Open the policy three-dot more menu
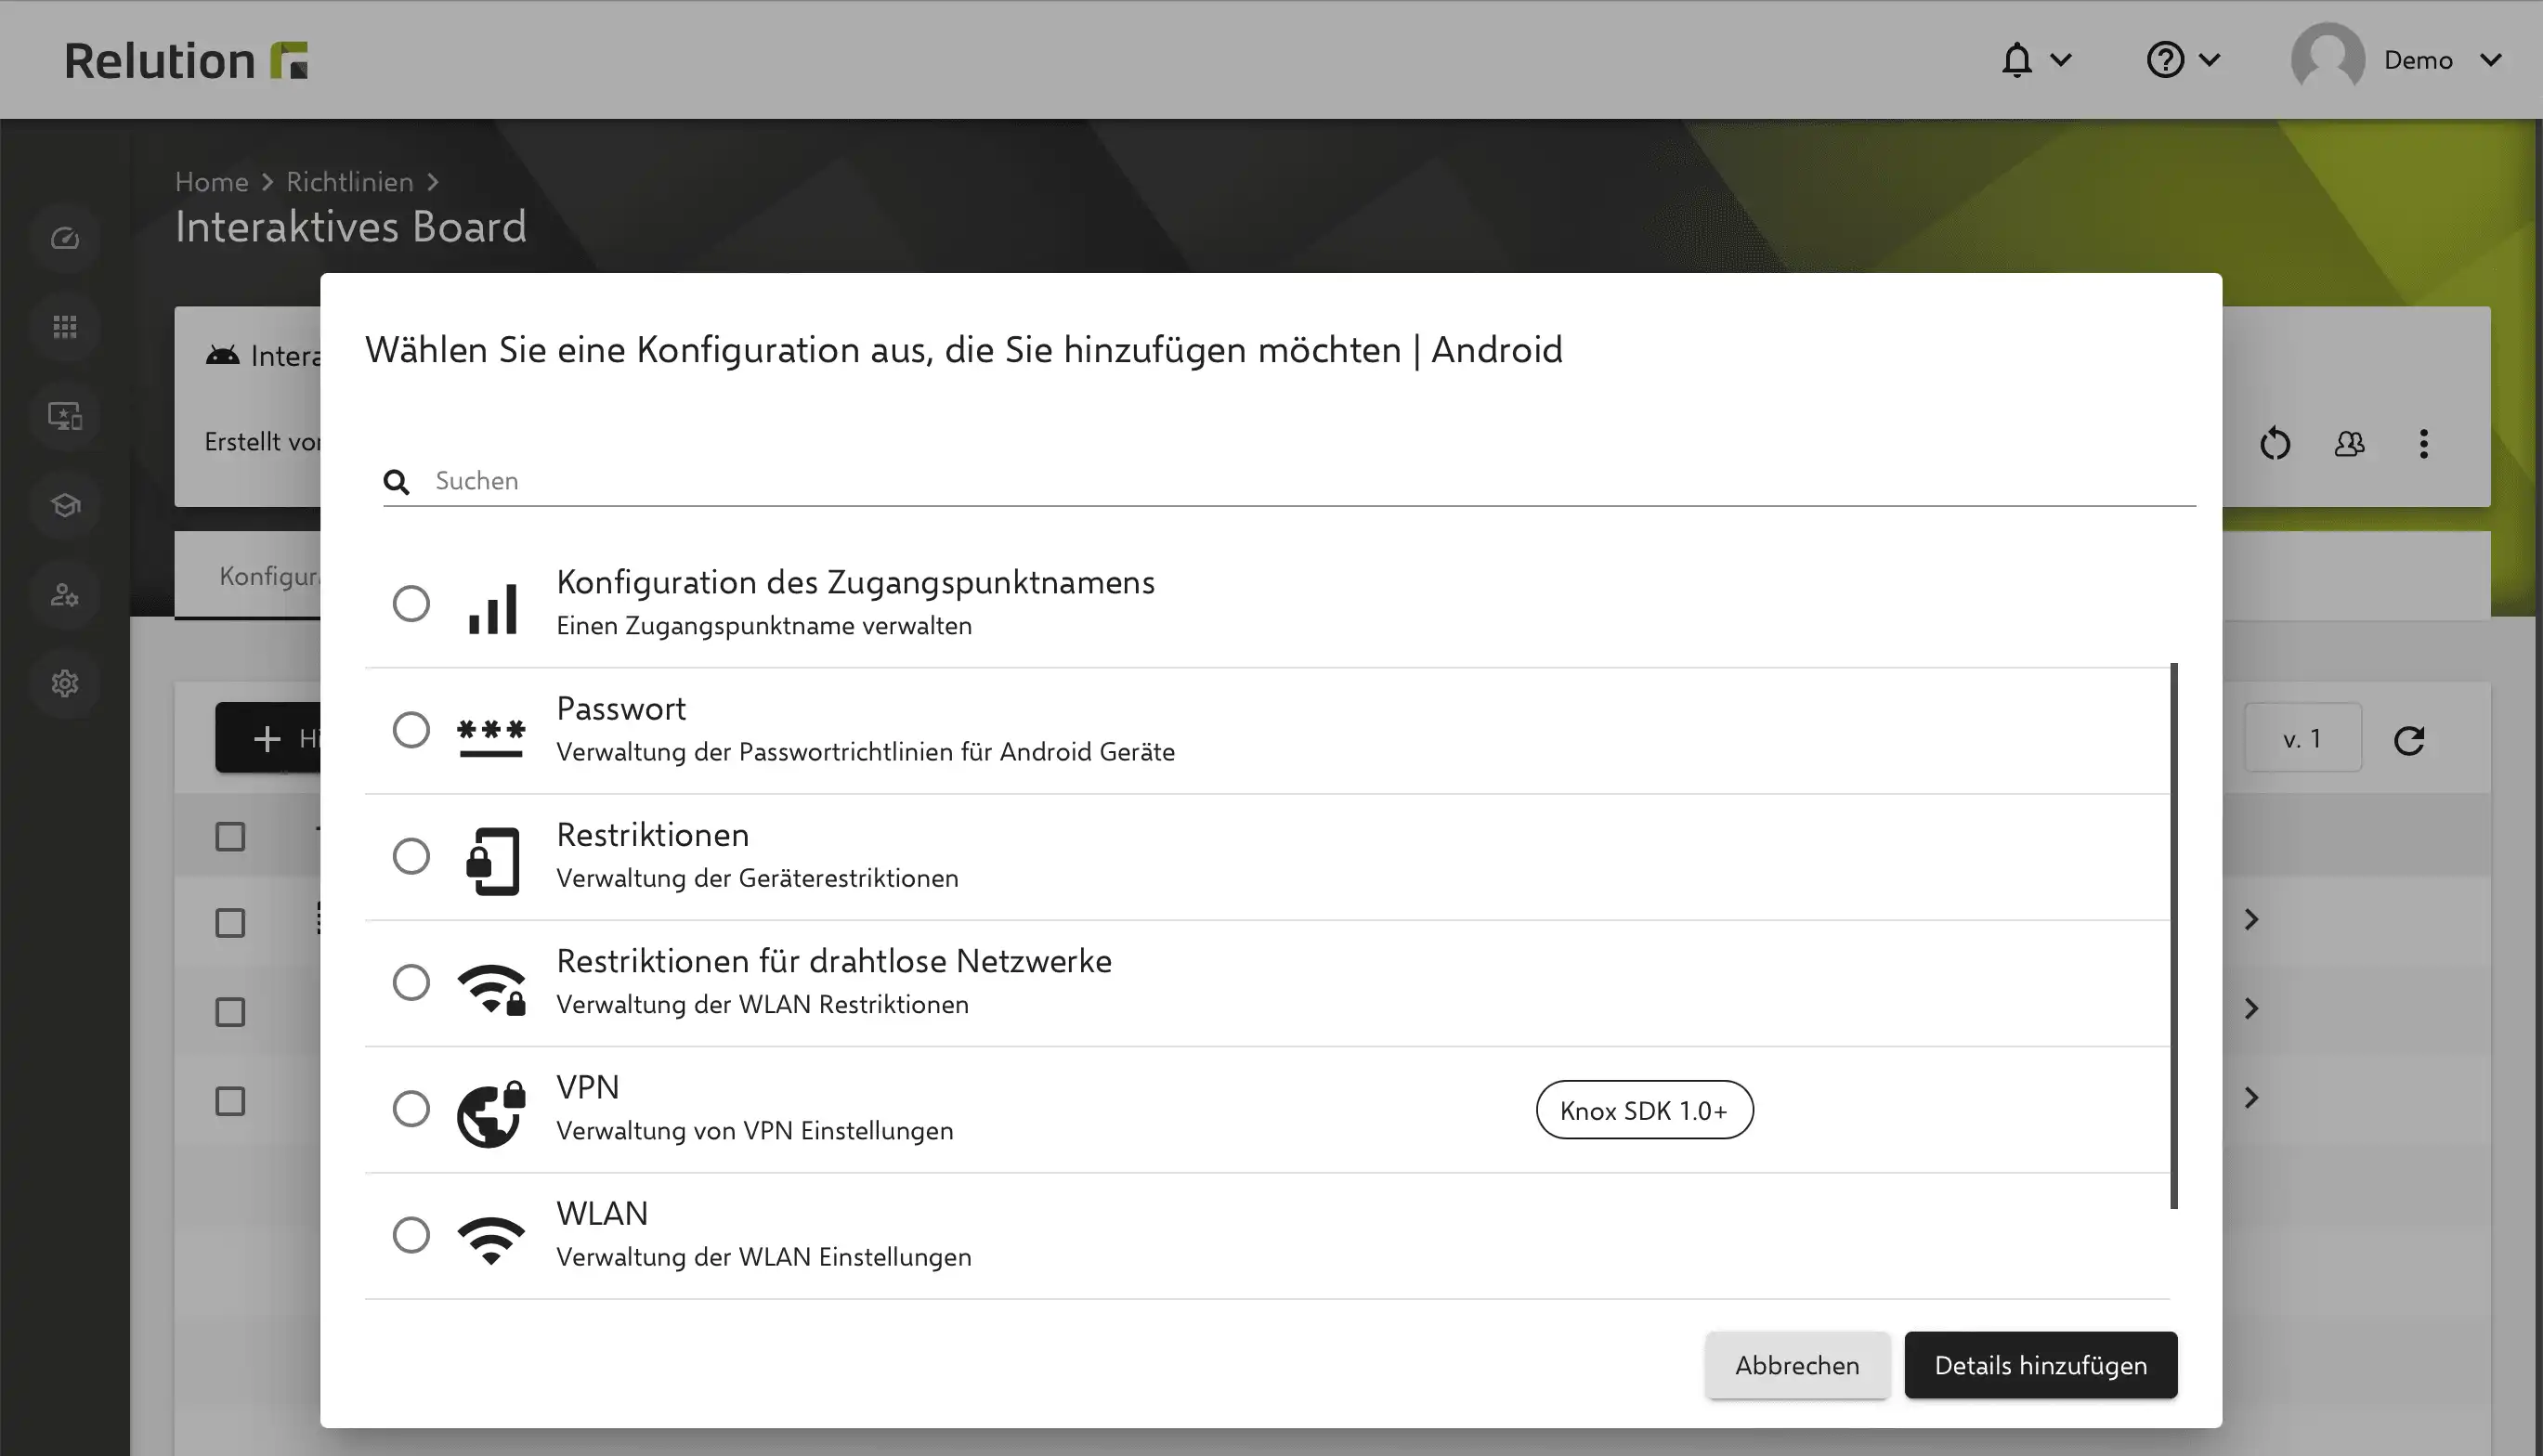The width and height of the screenshot is (2543, 1456). pos(2423,443)
